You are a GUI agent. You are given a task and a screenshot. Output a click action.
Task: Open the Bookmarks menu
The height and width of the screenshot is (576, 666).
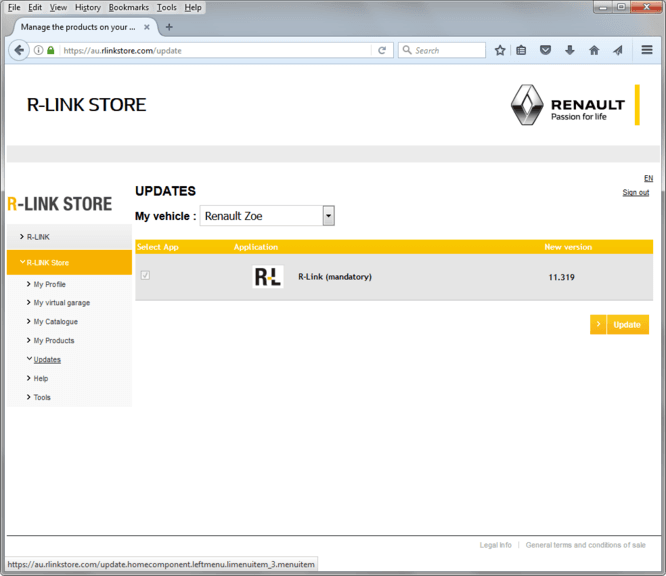click(129, 7)
